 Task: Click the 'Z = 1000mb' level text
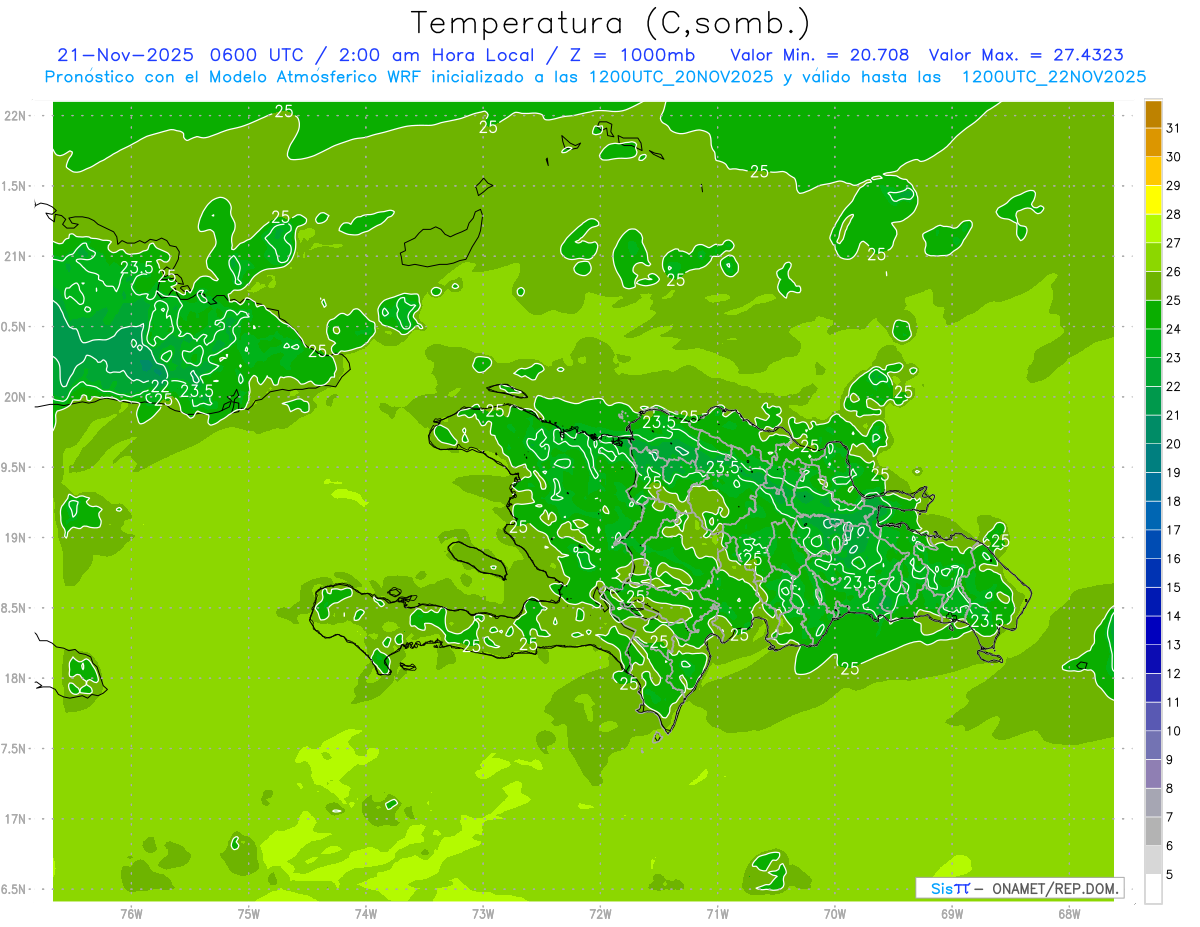pos(633,55)
